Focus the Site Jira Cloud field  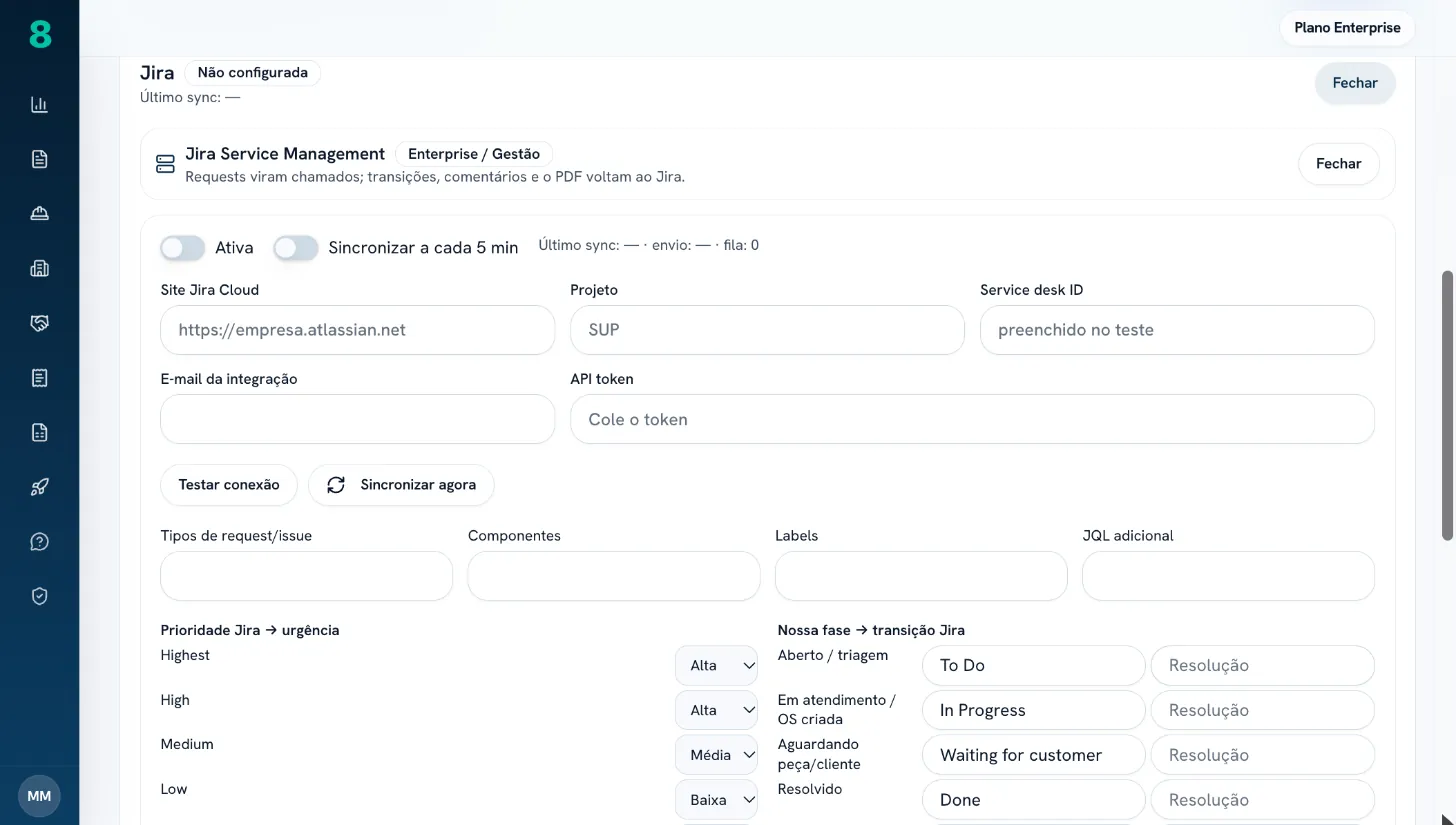pyautogui.click(x=357, y=330)
